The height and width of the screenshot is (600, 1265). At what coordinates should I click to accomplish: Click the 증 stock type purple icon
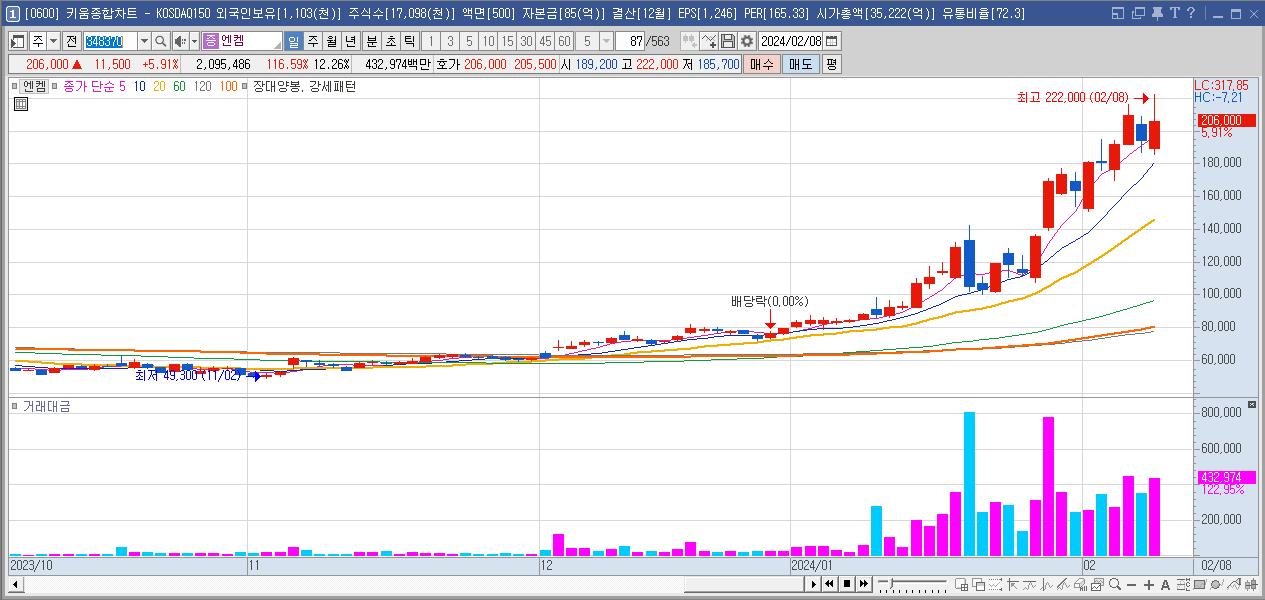211,41
